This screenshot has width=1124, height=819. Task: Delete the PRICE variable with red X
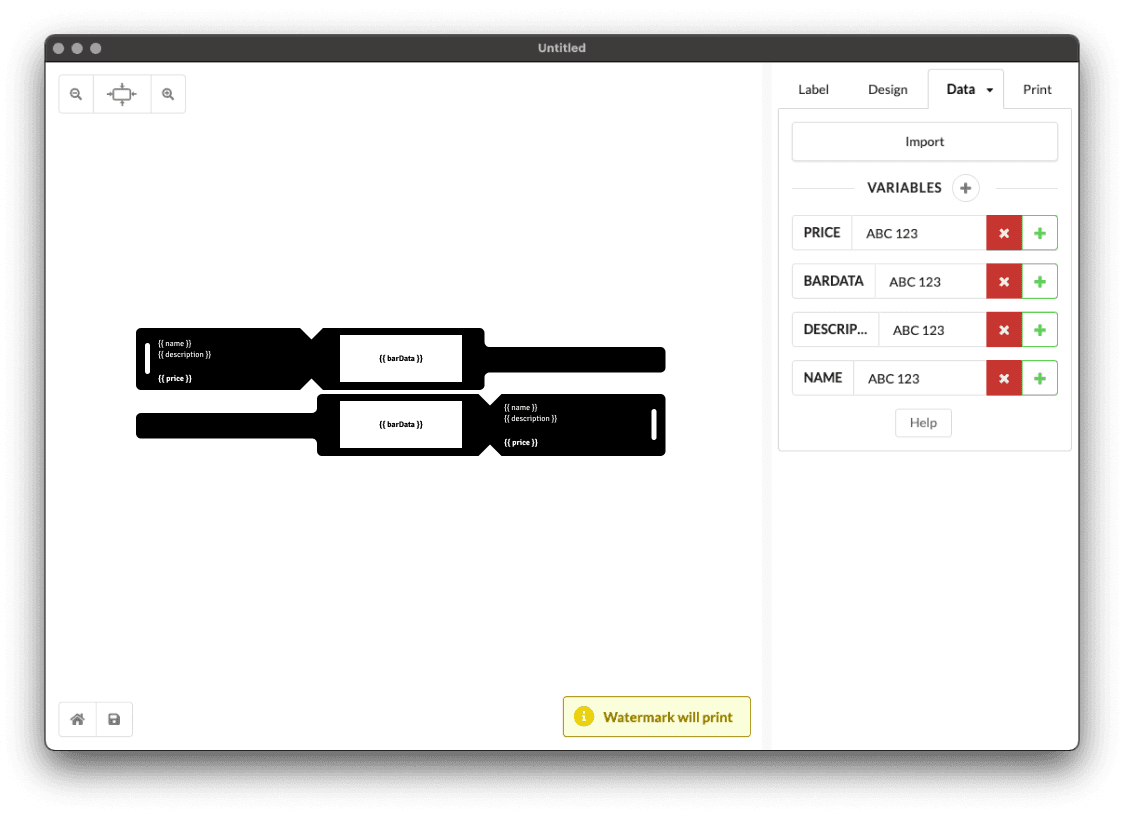pos(1004,233)
